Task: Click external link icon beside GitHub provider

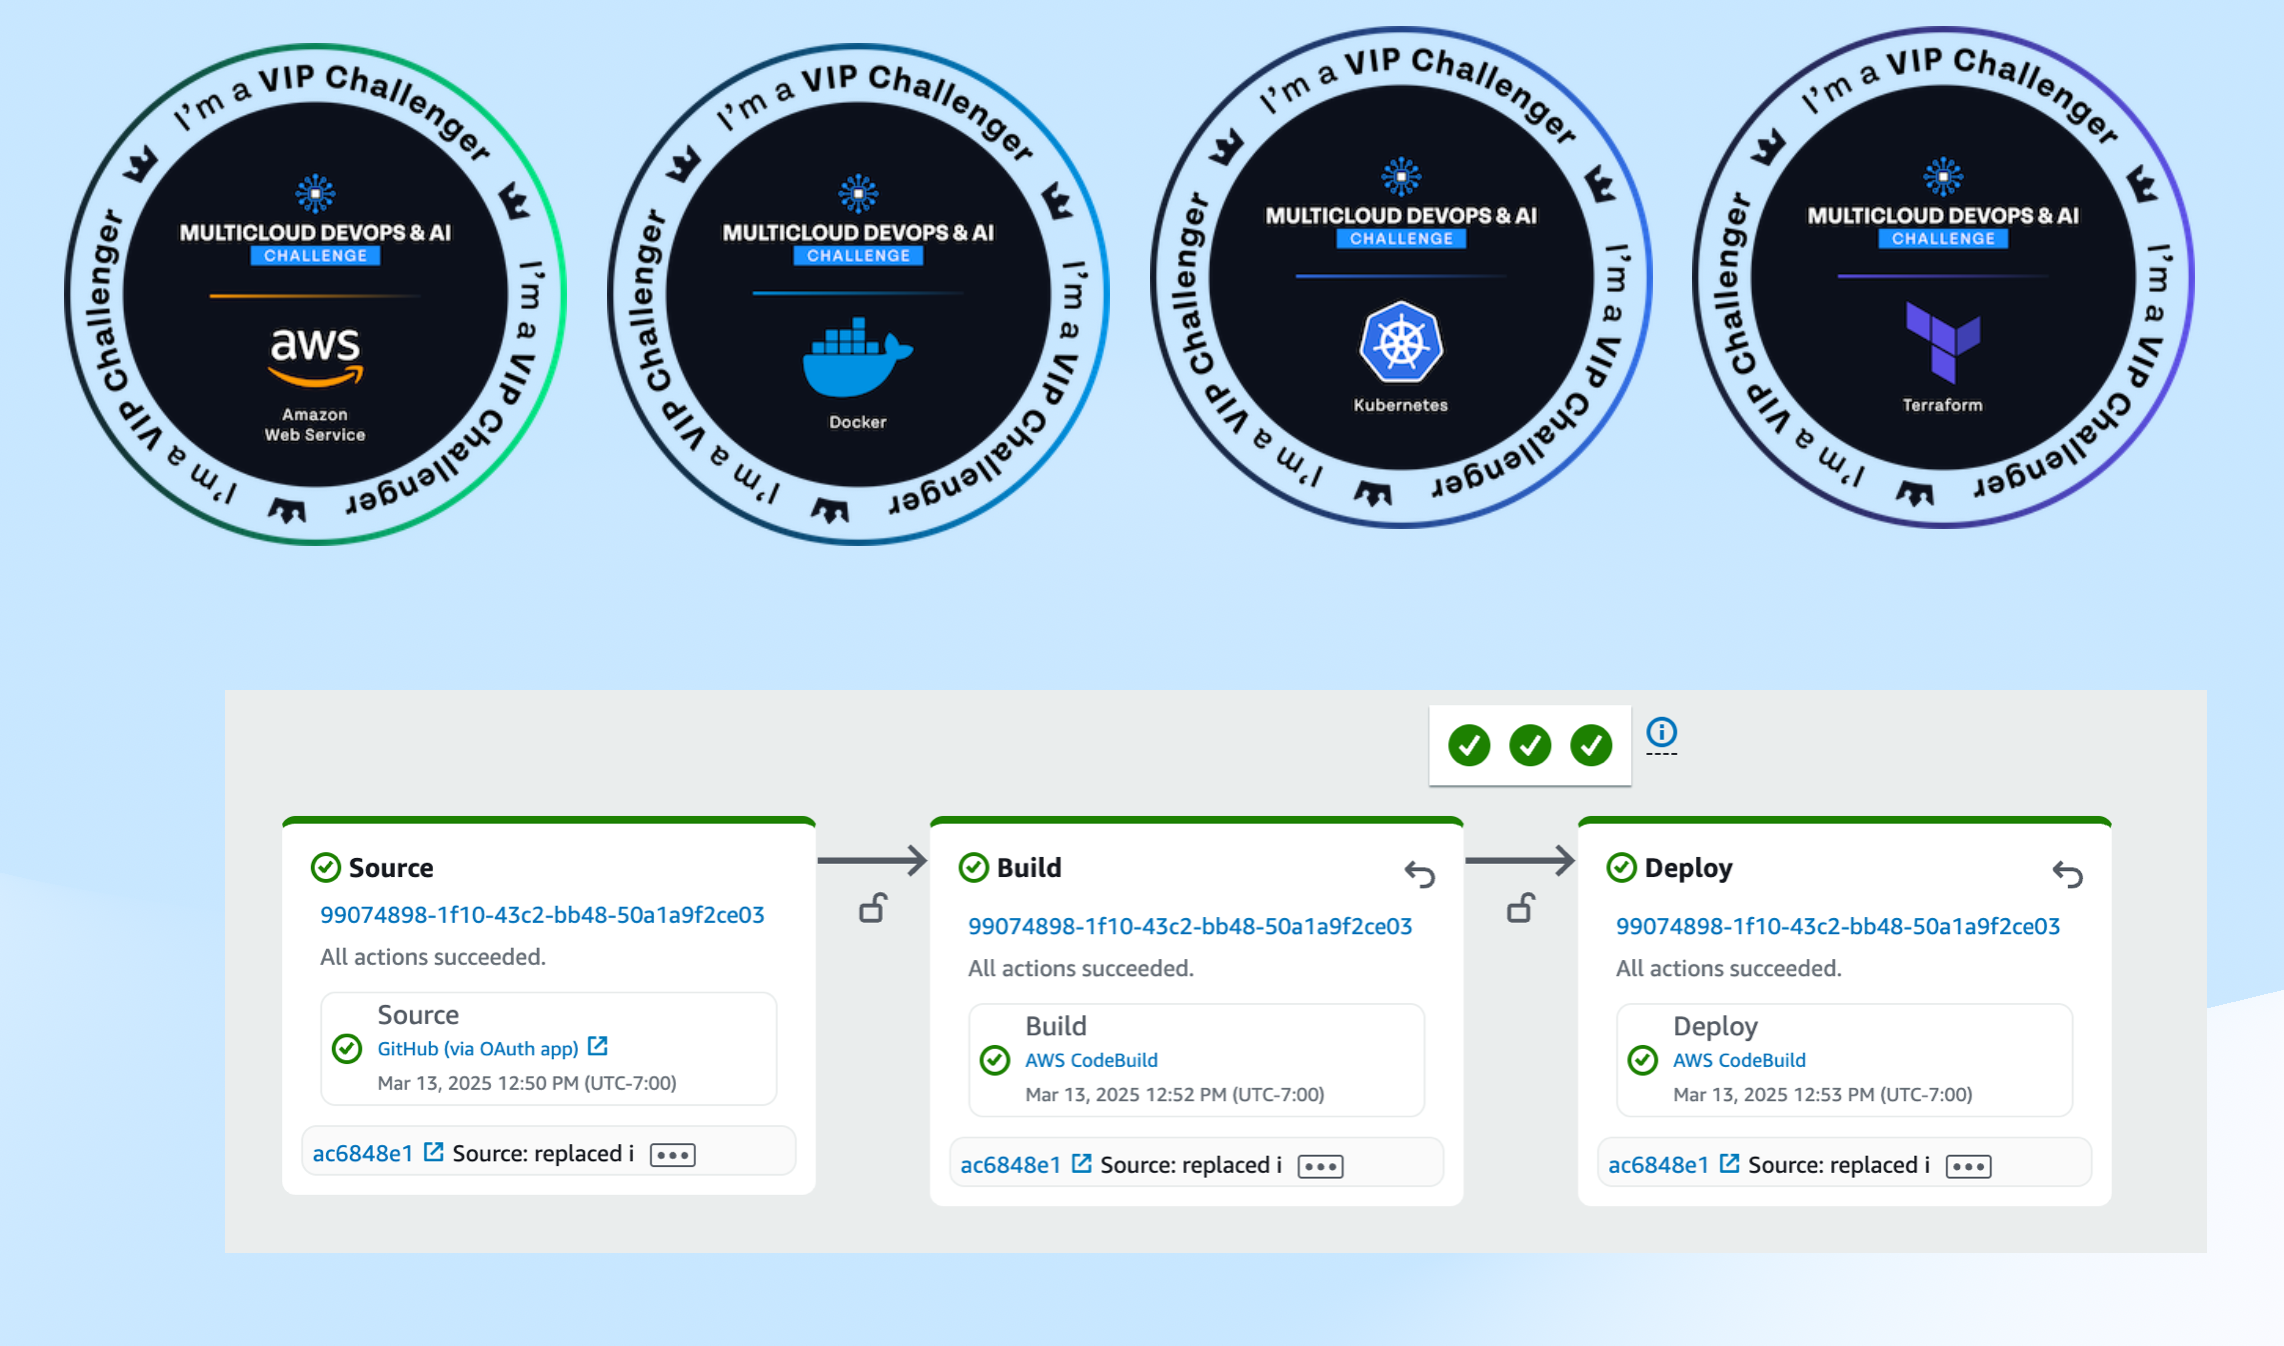Action: (598, 1046)
